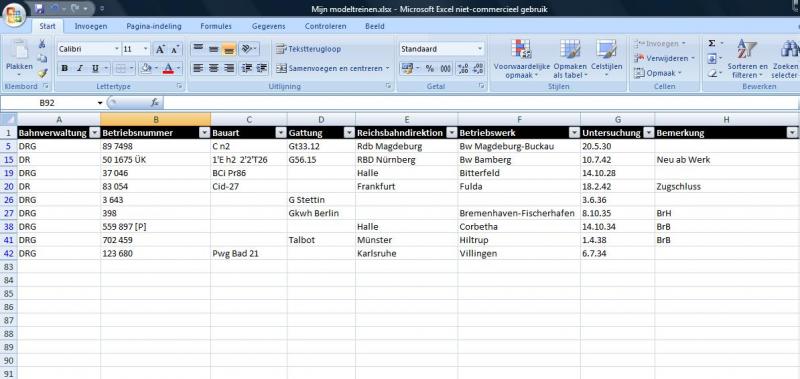Open filter dropdown for Bahnverwaltung column

click(94, 133)
